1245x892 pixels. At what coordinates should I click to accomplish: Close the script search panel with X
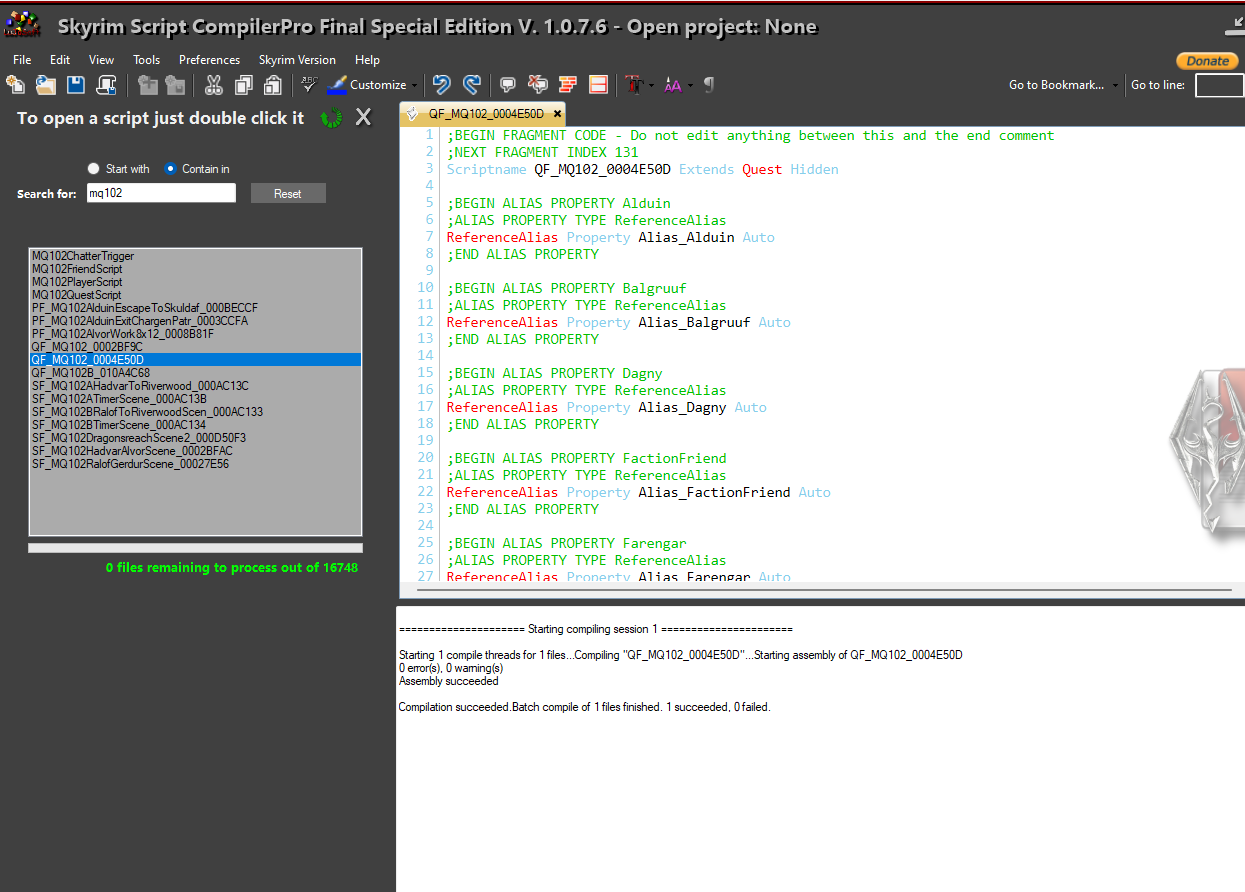pyautogui.click(x=363, y=118)
